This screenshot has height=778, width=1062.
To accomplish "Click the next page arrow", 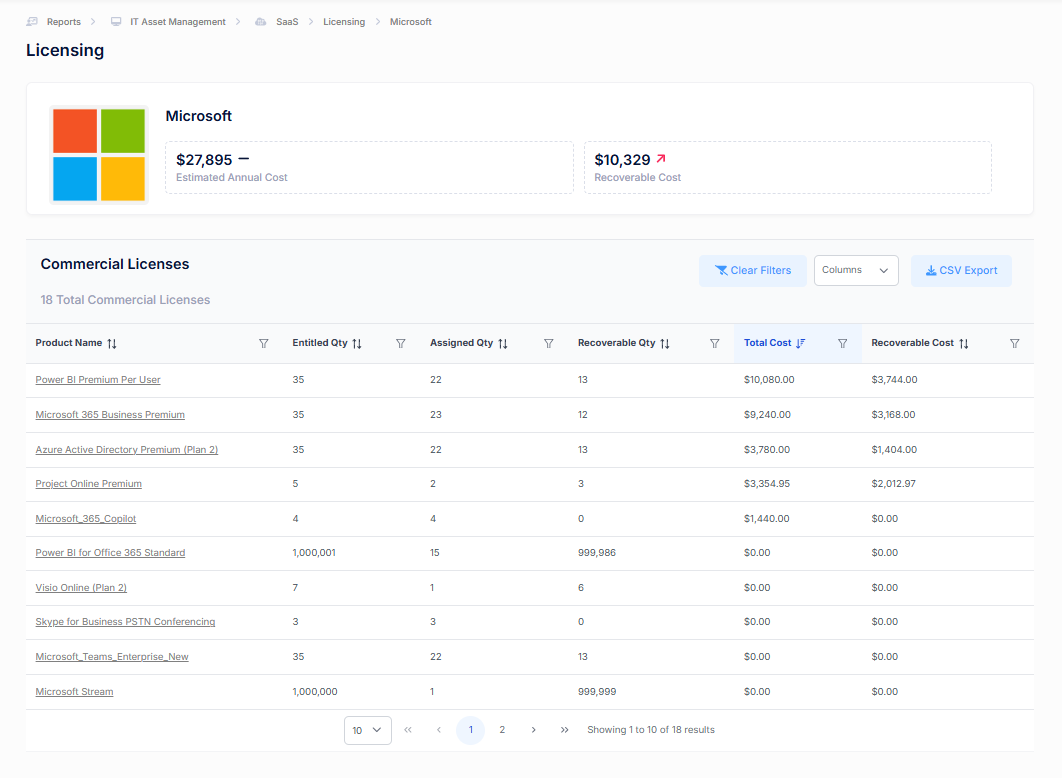I will click(534, 730).
